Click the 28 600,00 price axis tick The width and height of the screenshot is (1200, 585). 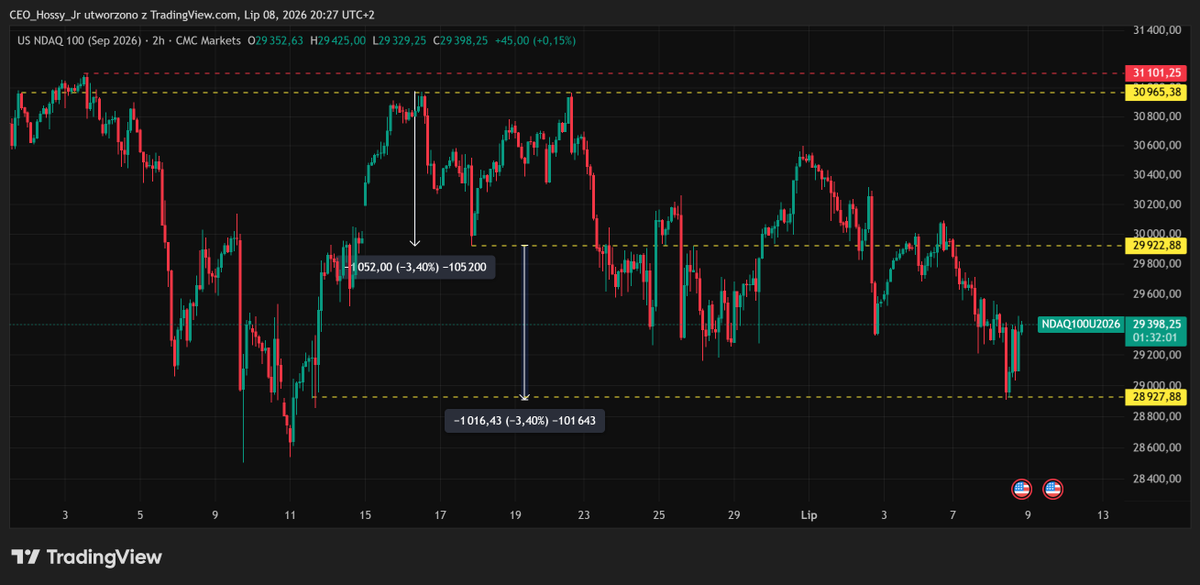click(1159, 448)
